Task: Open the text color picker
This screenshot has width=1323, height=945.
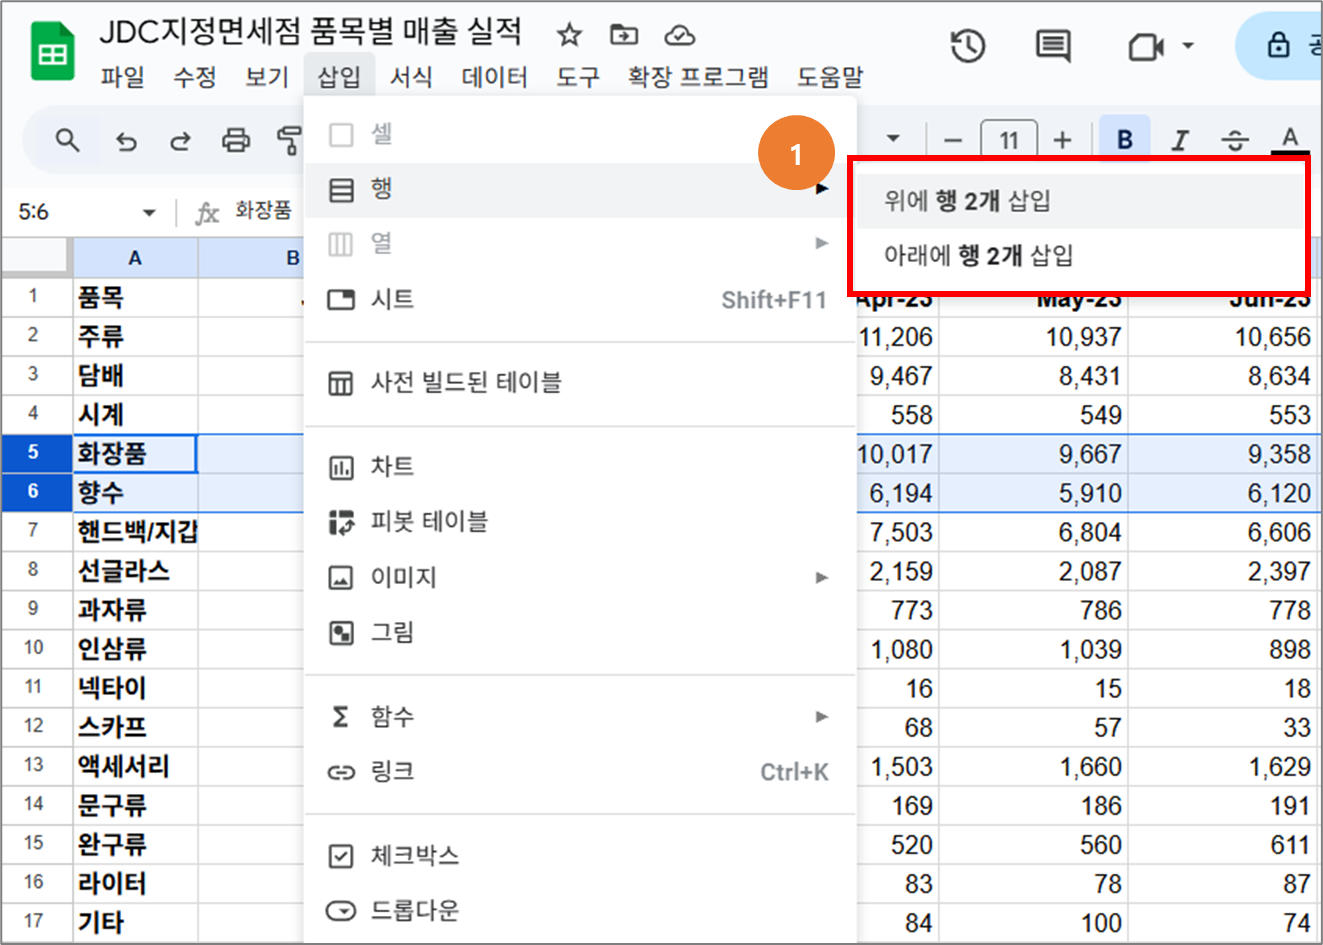Action: click(x=1290, y=140)
